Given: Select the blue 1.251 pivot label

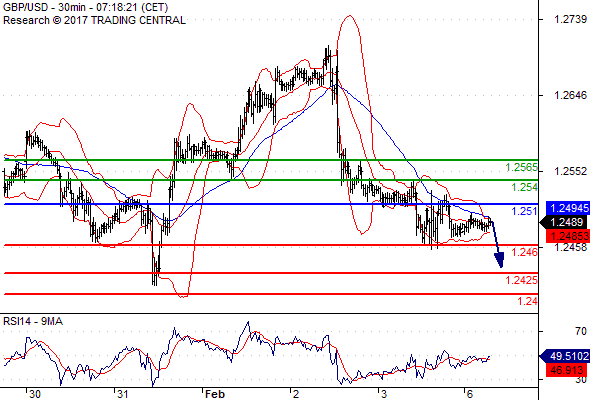Looking at the screenshot, I should (x=524, y=211).
